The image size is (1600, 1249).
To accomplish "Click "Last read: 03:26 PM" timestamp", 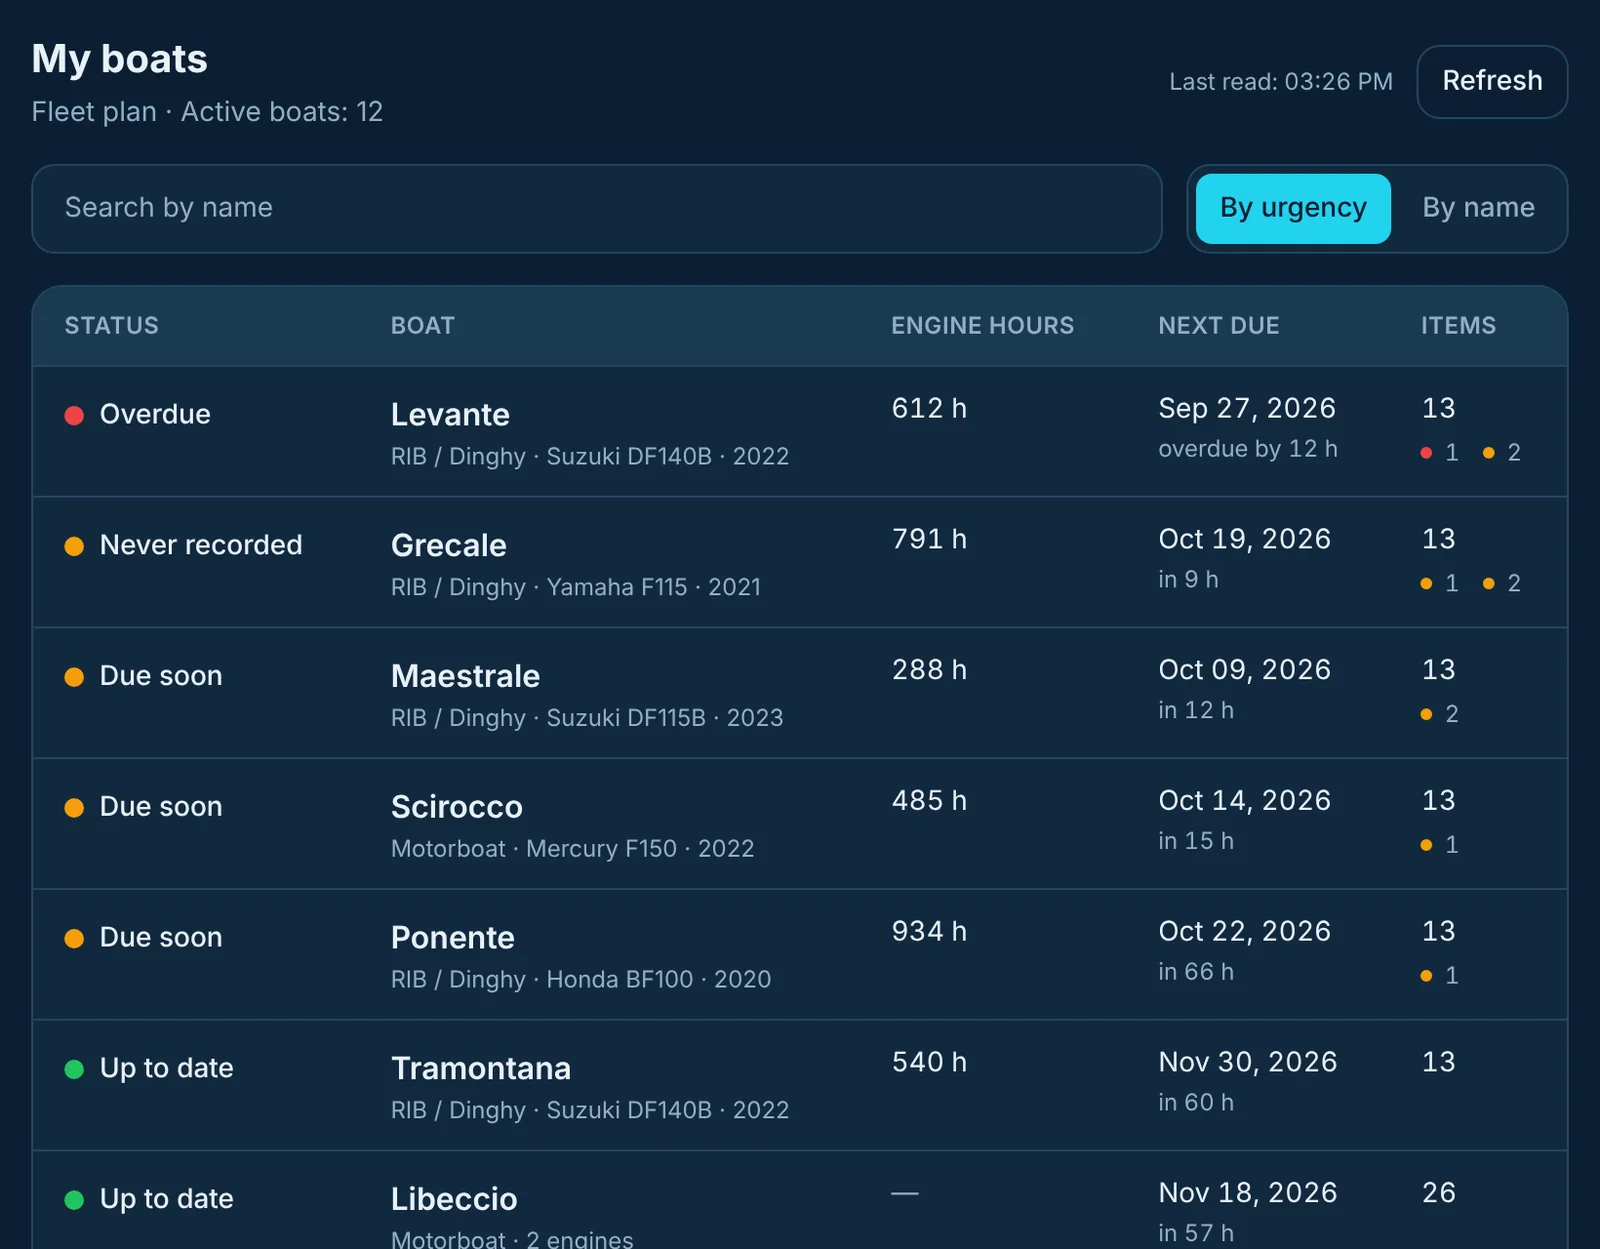I will [x=1281, y=82].
